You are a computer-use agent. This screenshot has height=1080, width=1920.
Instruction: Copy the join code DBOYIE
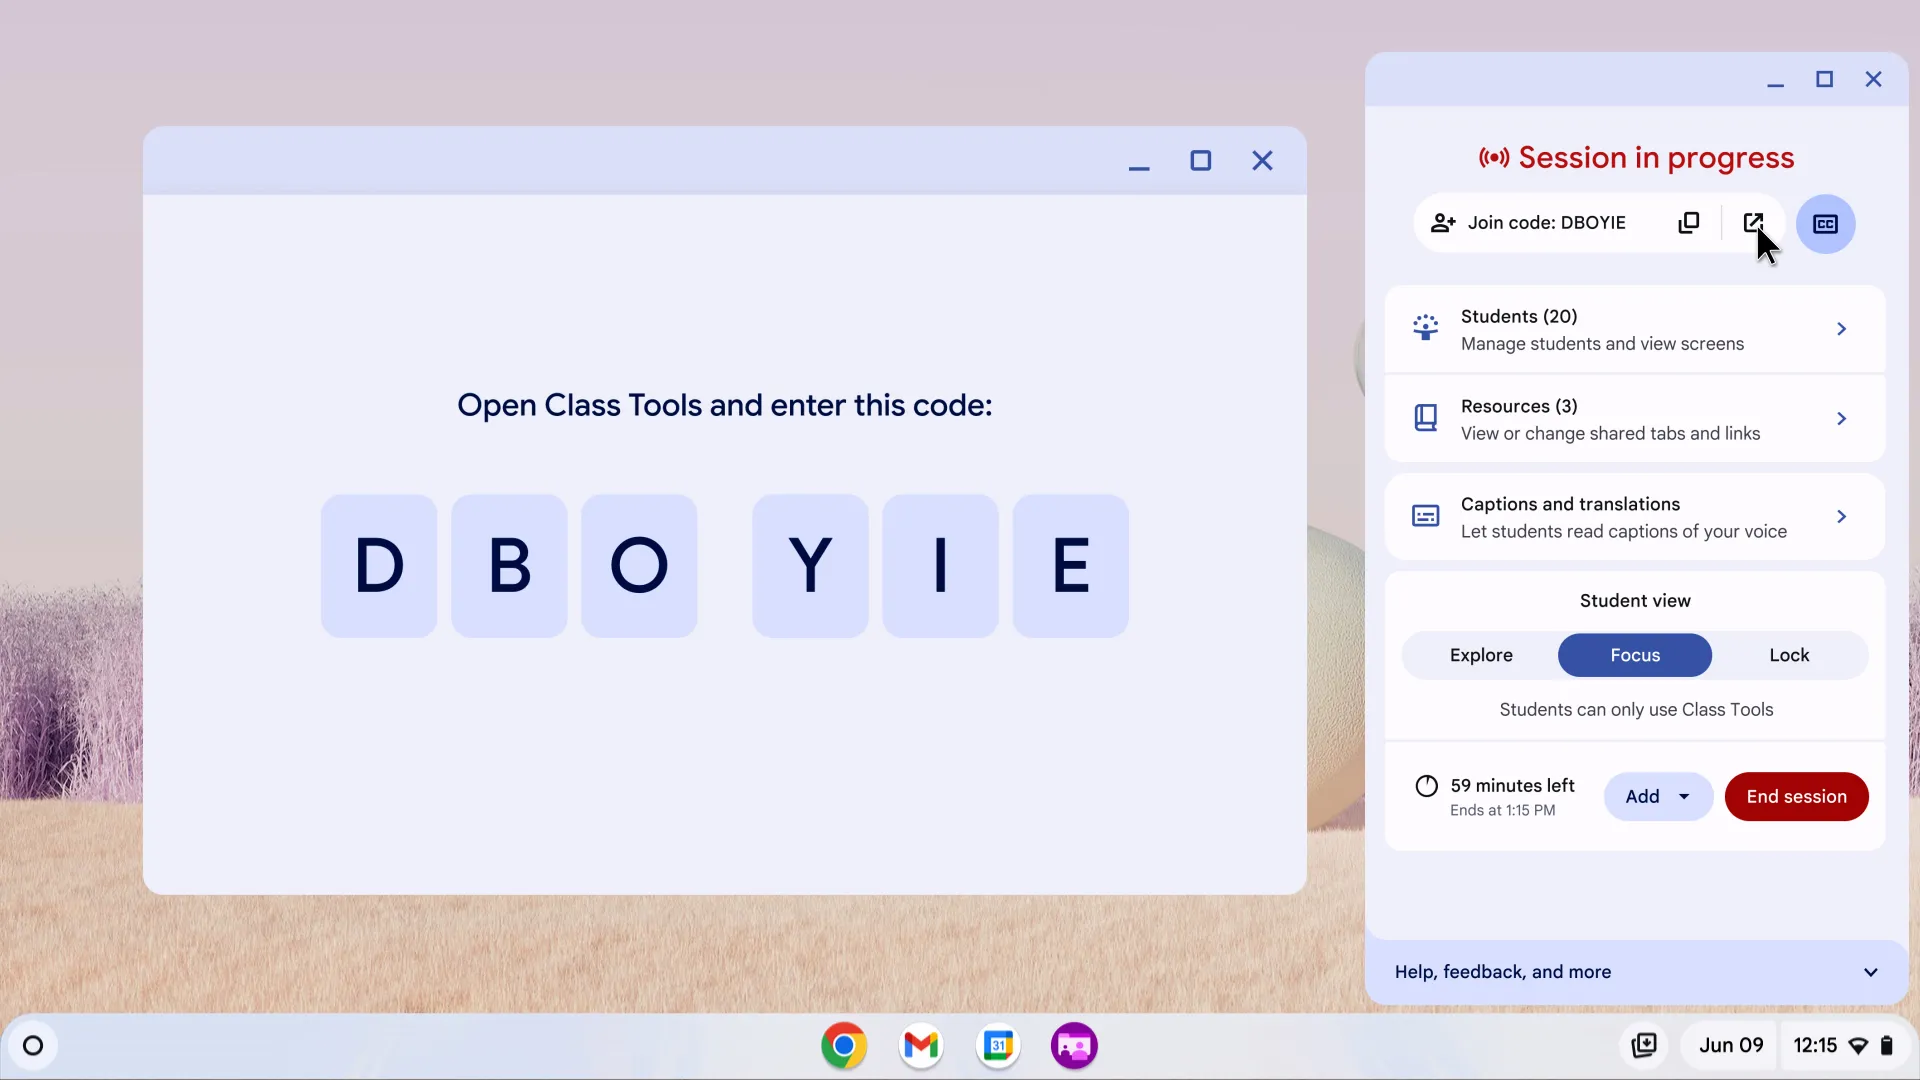(1690, 222)
